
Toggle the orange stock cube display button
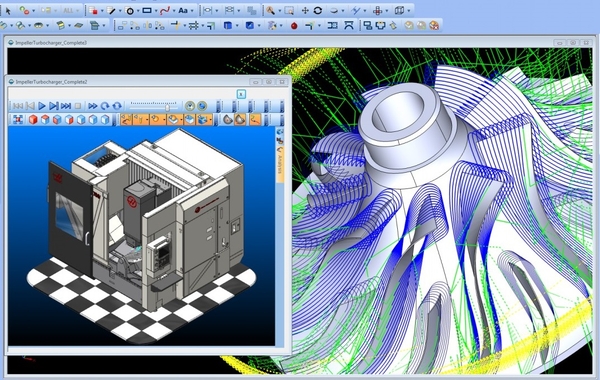189,120
